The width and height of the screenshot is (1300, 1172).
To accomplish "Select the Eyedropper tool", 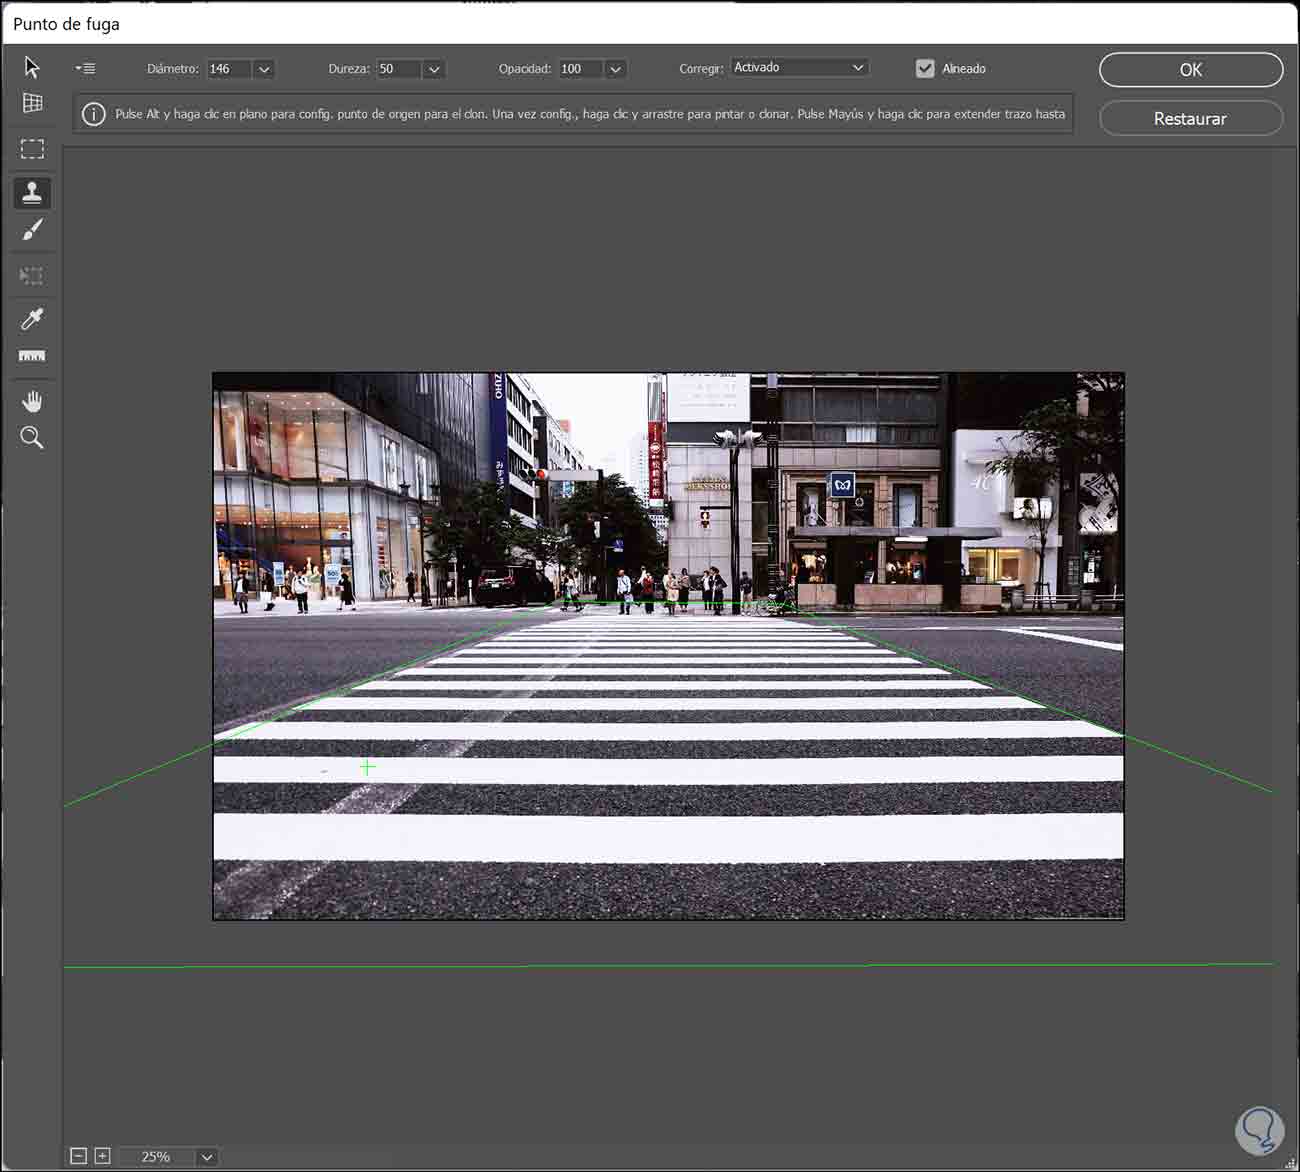I will pos(32,318).
